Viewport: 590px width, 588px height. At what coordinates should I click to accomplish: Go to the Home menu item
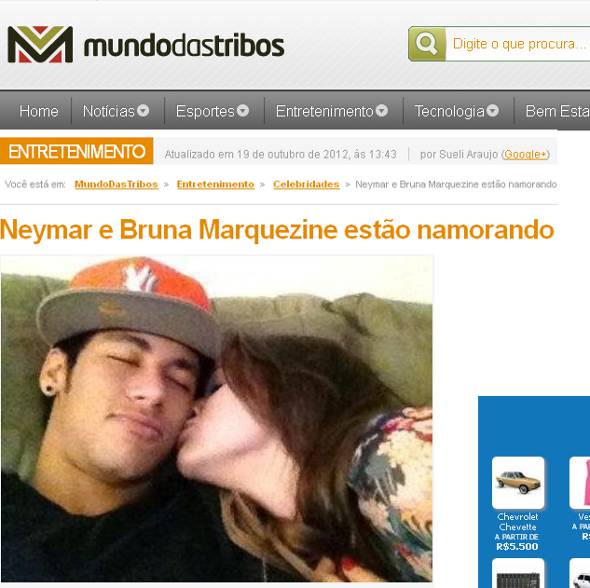click(x=39, y=111)
